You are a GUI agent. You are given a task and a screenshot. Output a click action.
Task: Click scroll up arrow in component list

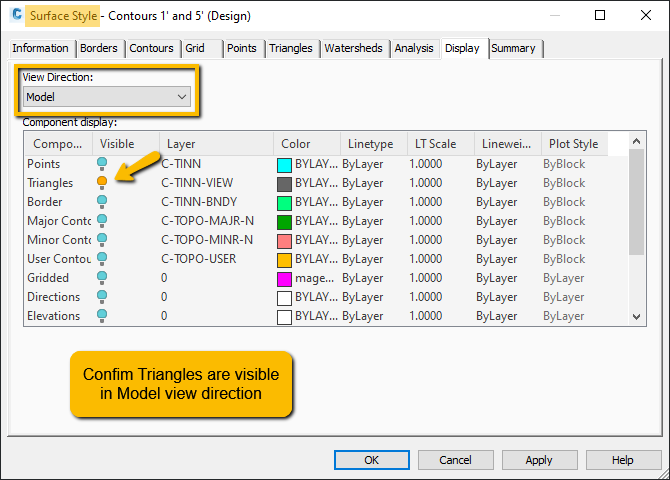[x=636, y=141]
